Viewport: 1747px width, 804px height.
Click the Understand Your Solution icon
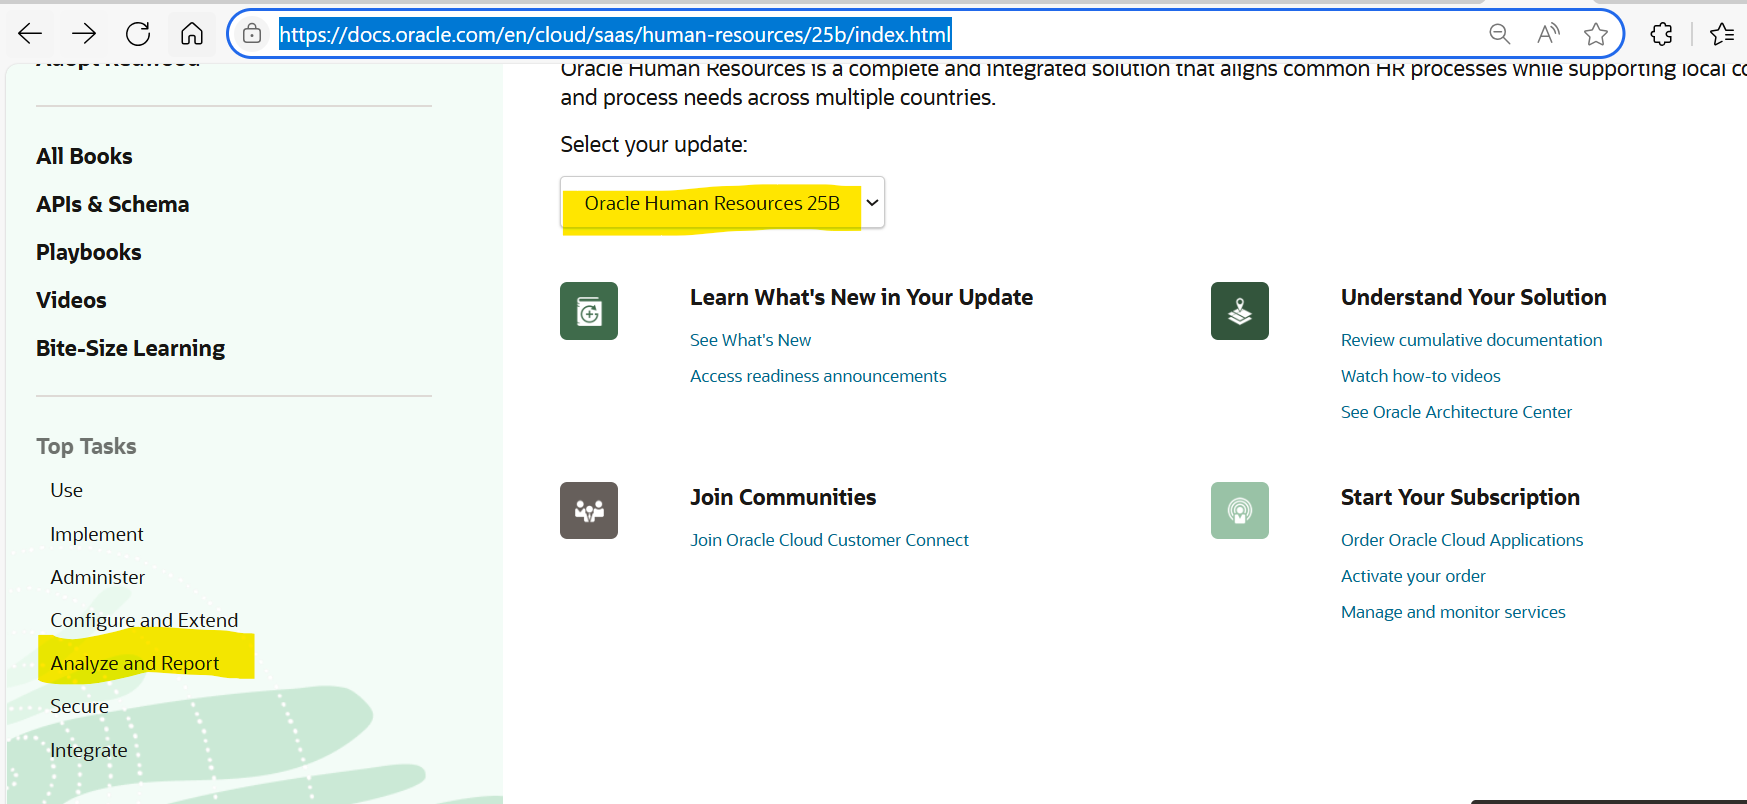(x=1240, y=311)
